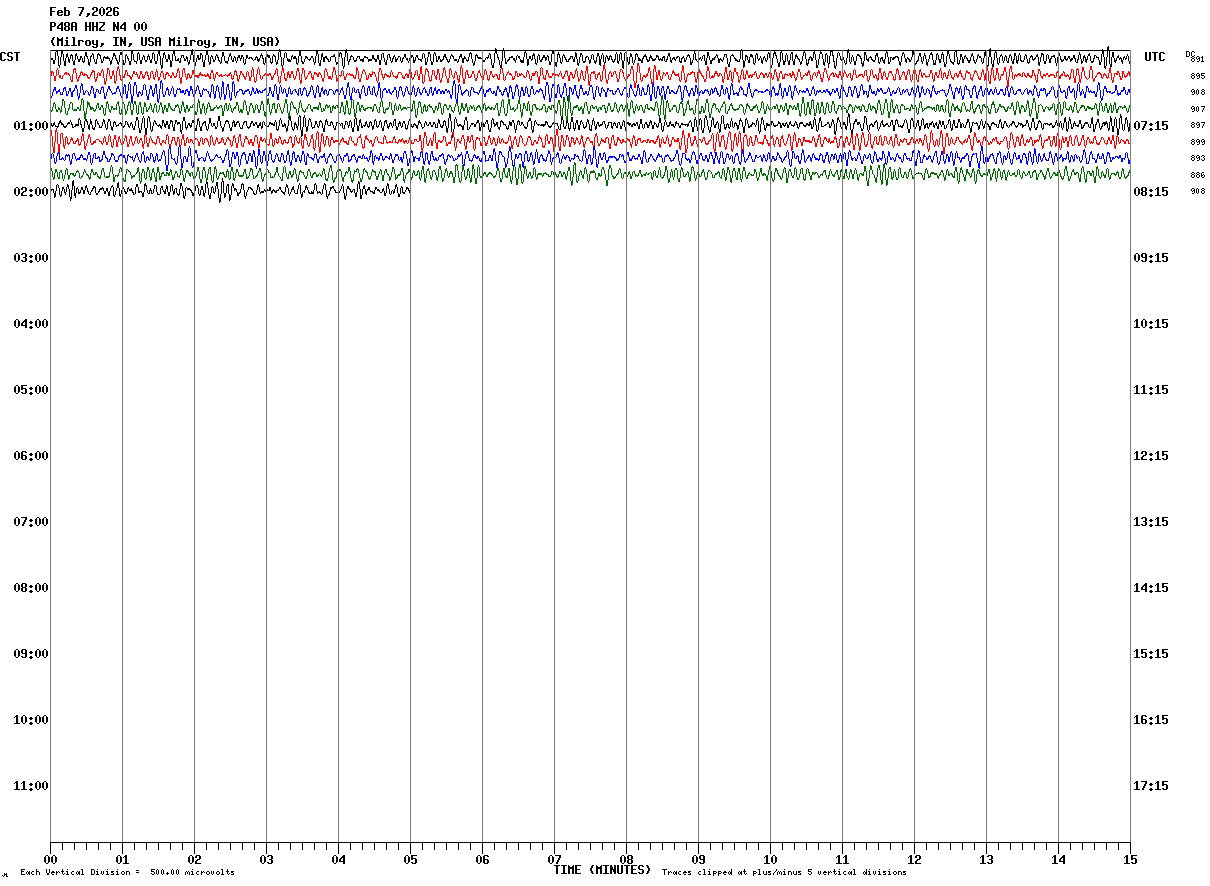Viewport: 1210px width, 886px height.
Task: Click the minute axis label "10"
Action: [770, 859]
